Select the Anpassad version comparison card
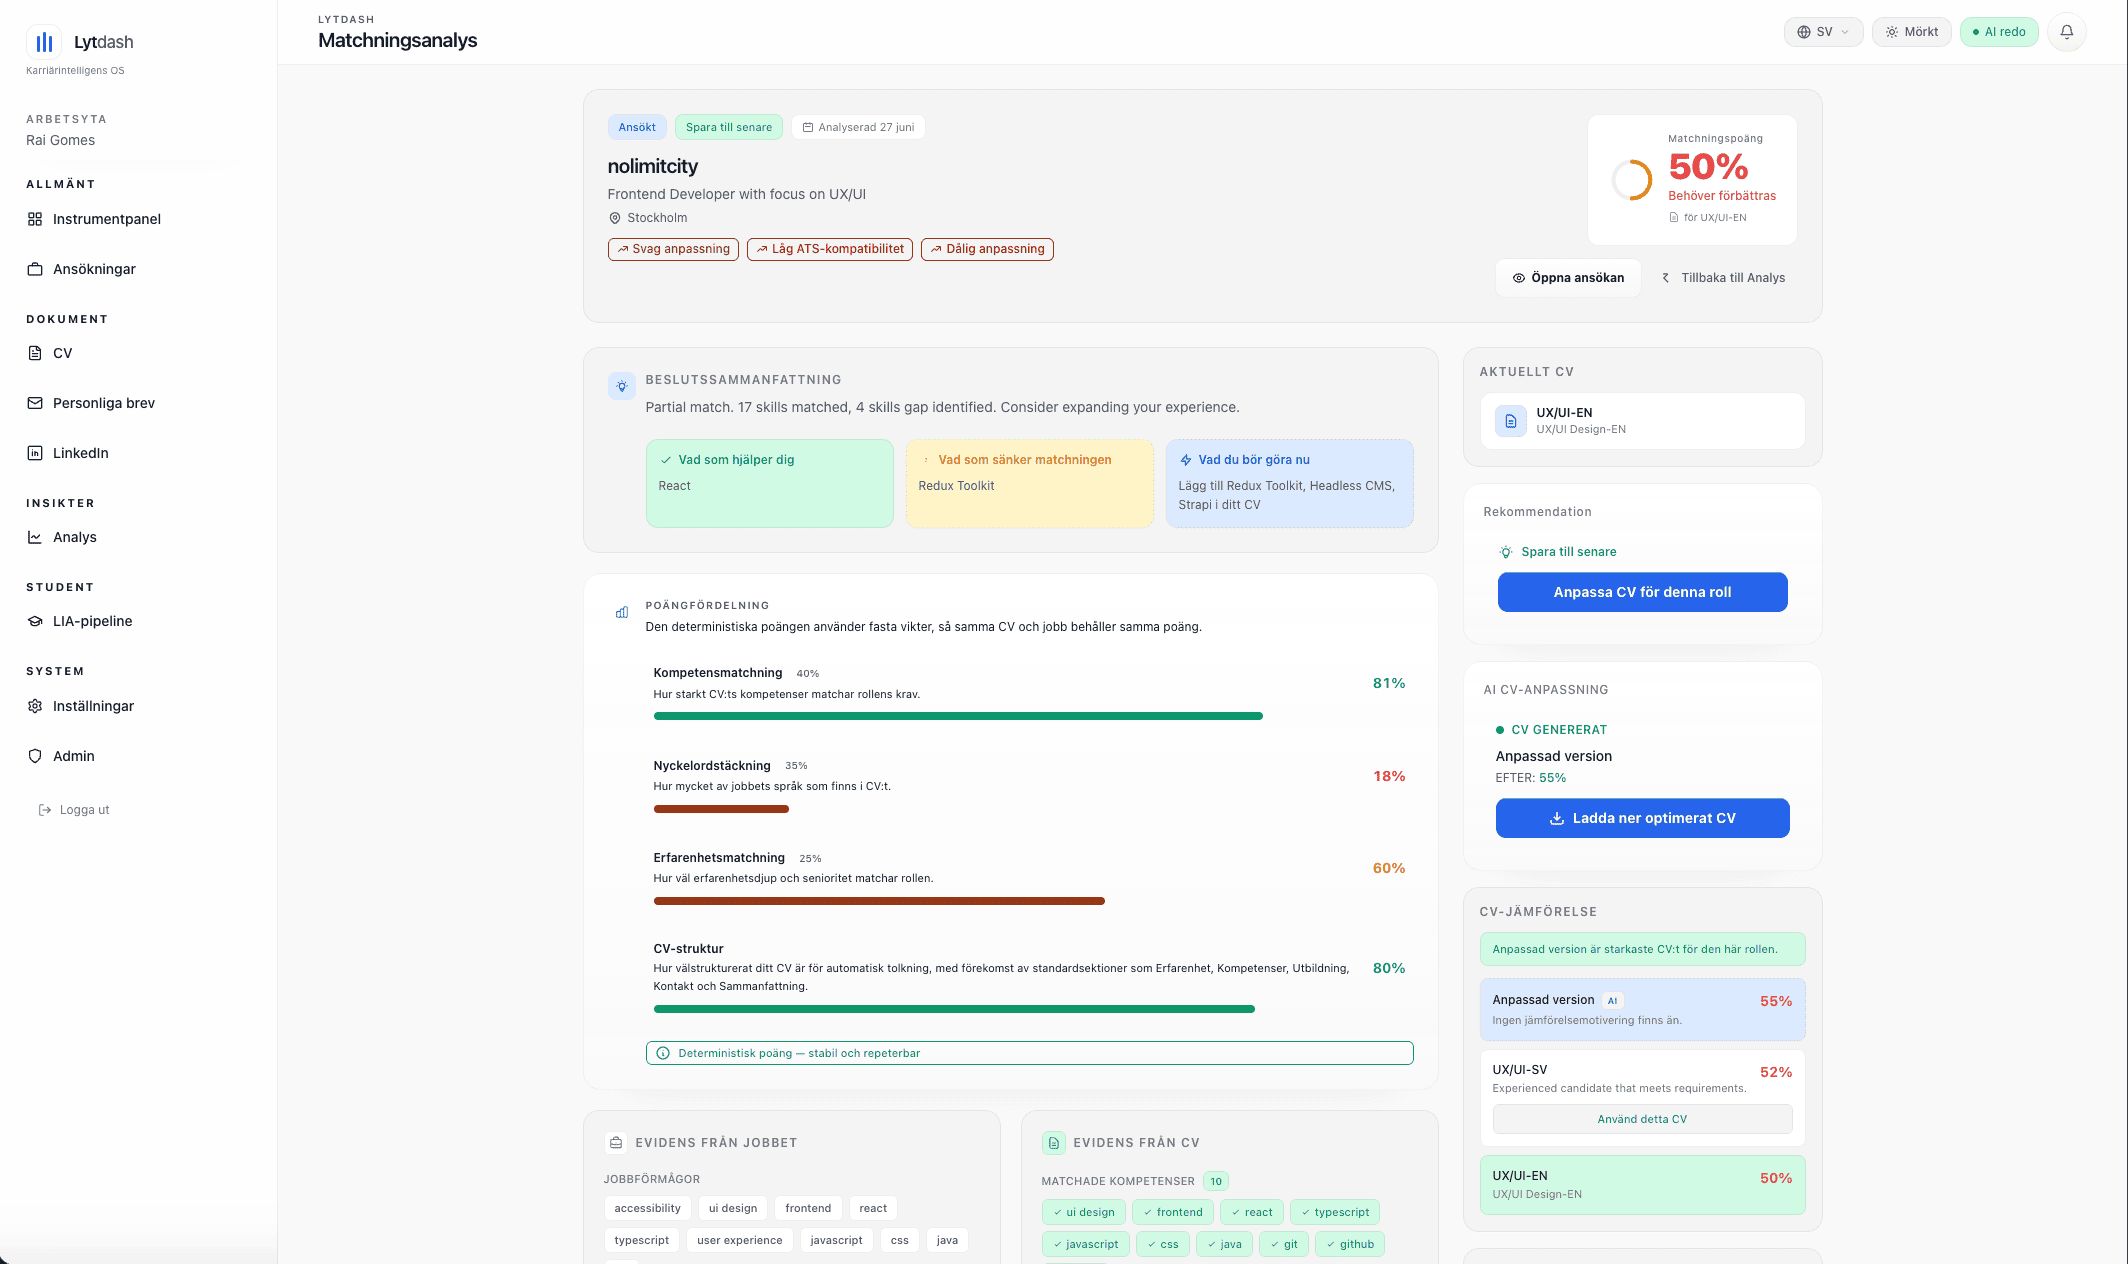 pos(1642,1009)
